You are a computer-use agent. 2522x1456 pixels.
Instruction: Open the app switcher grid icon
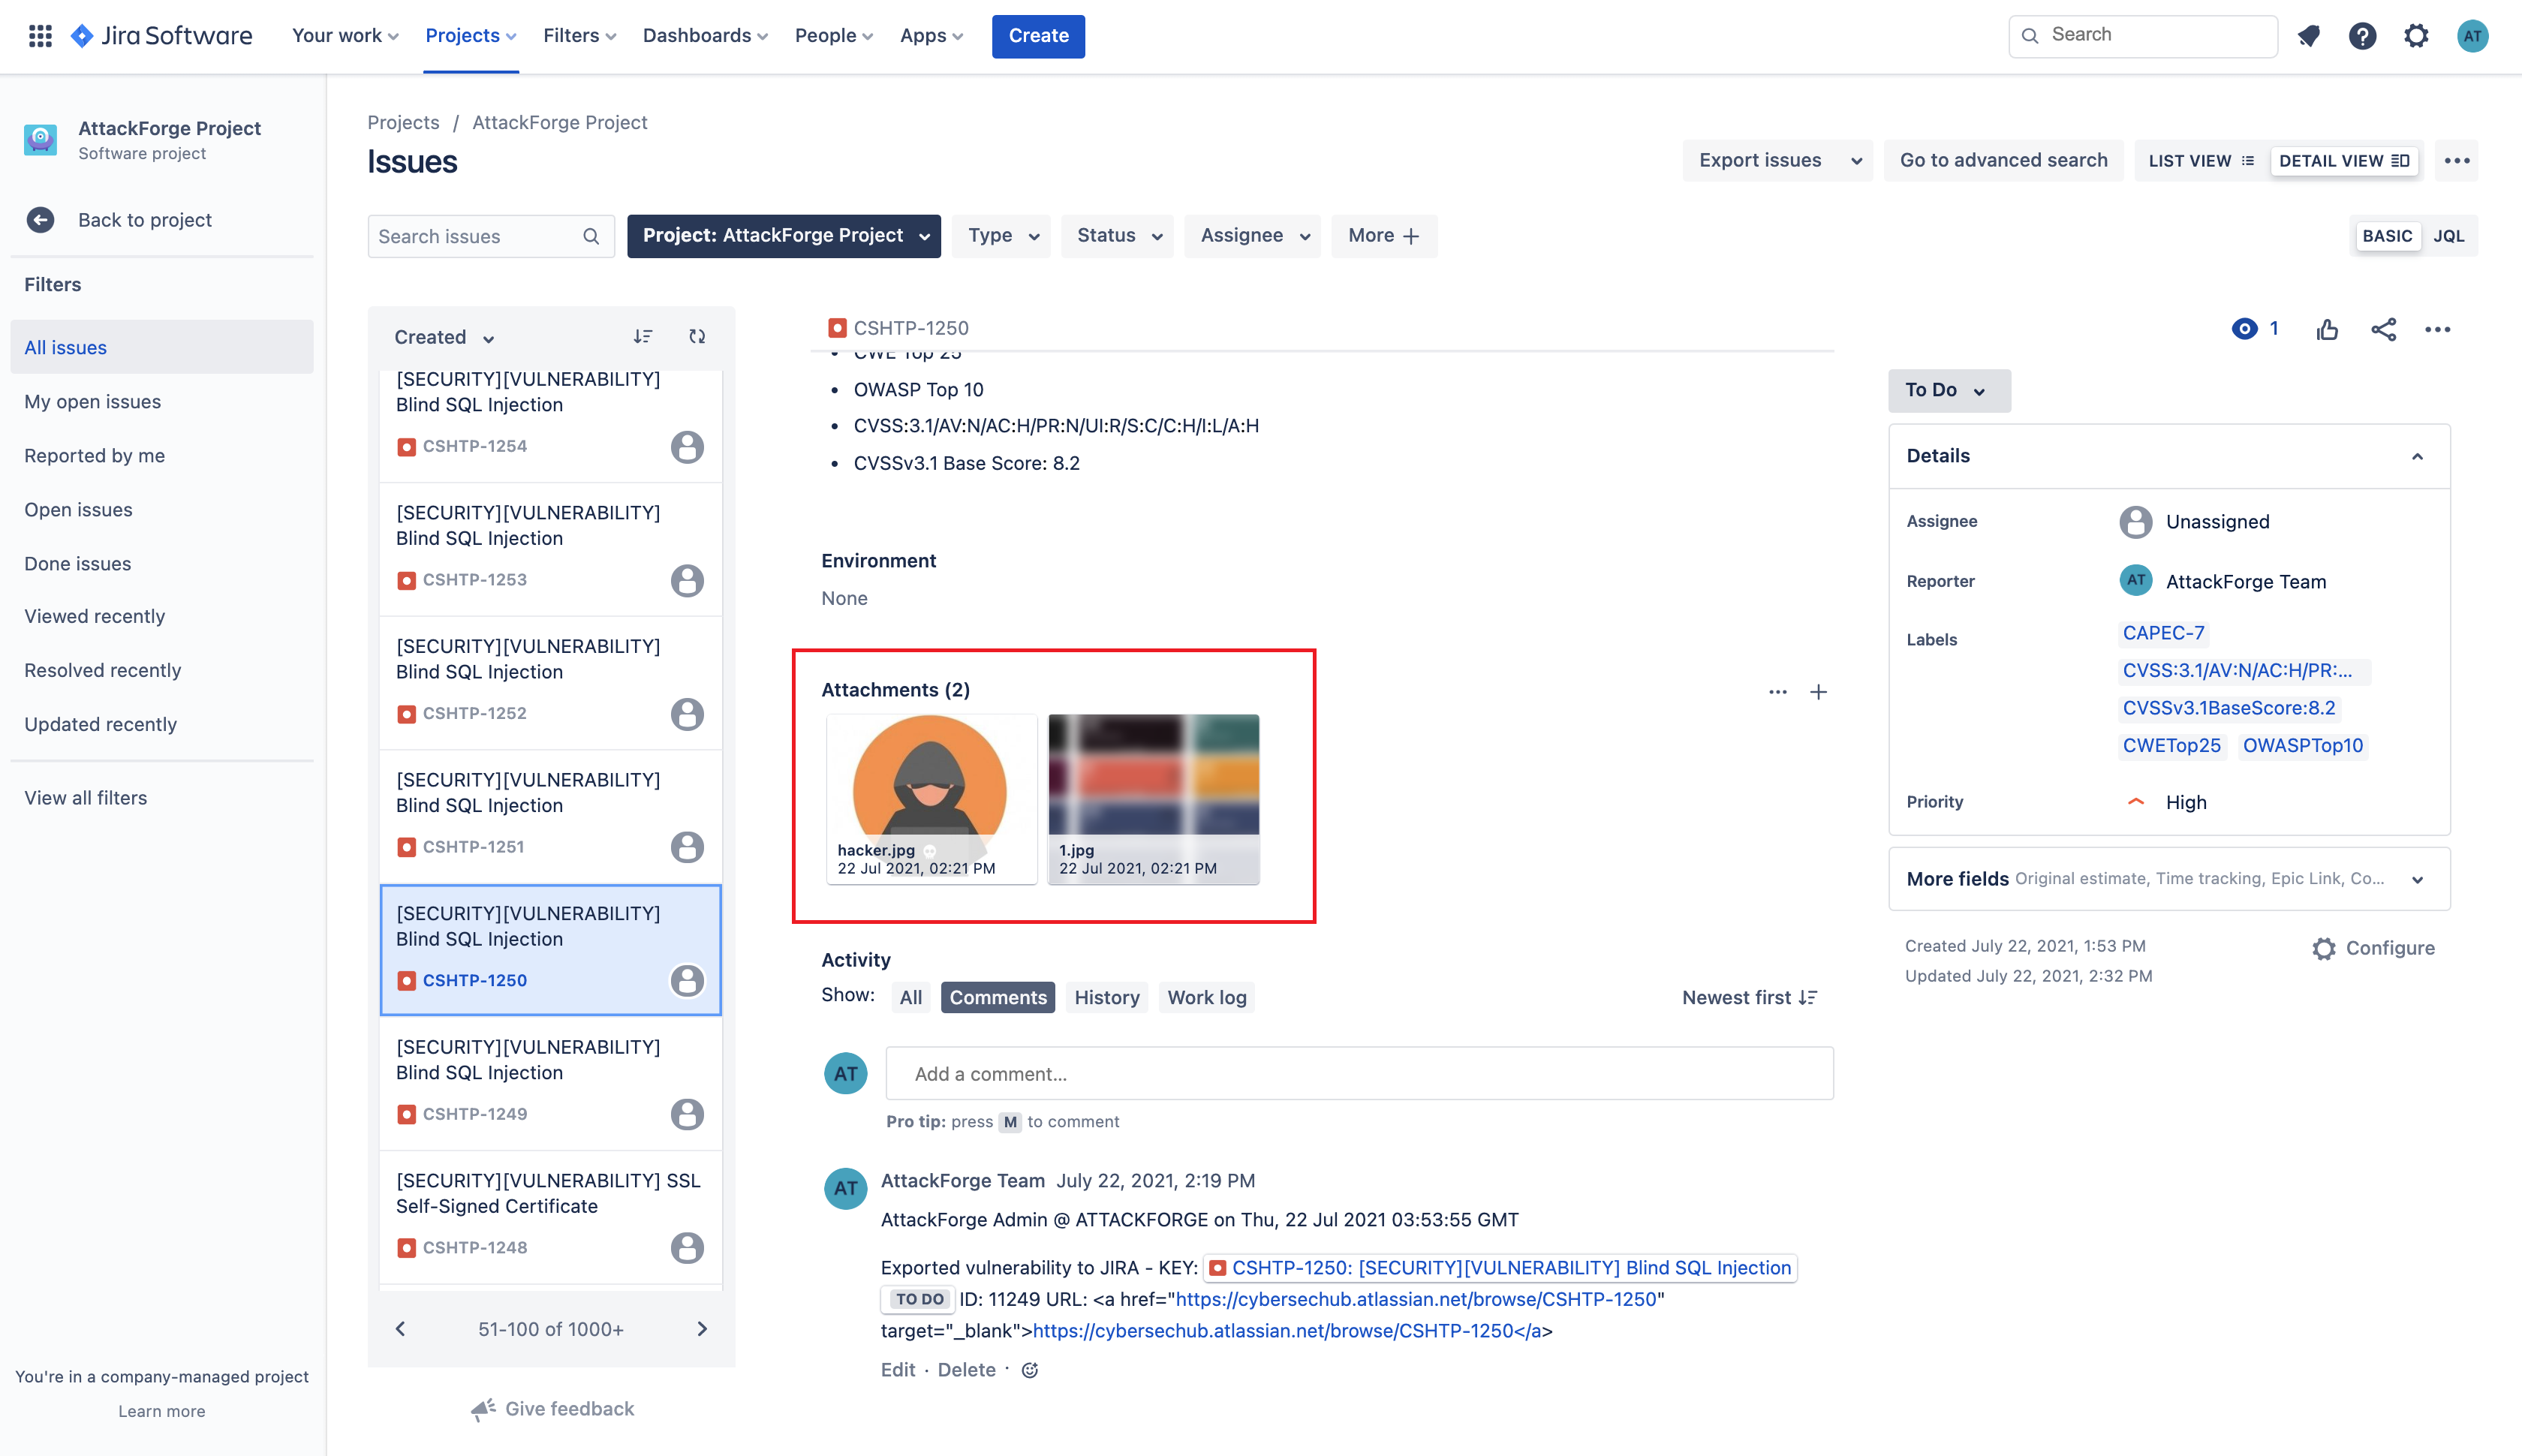coord(40,36)
